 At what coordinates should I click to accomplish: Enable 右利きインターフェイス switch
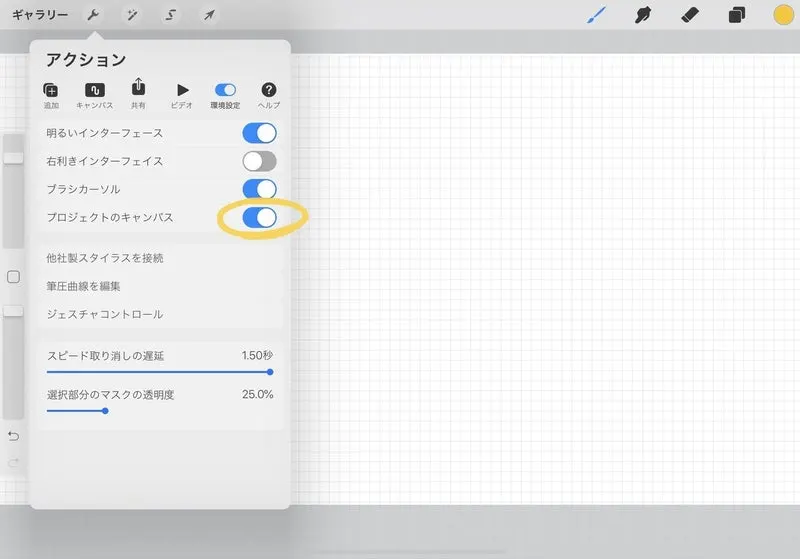(259, 161)
